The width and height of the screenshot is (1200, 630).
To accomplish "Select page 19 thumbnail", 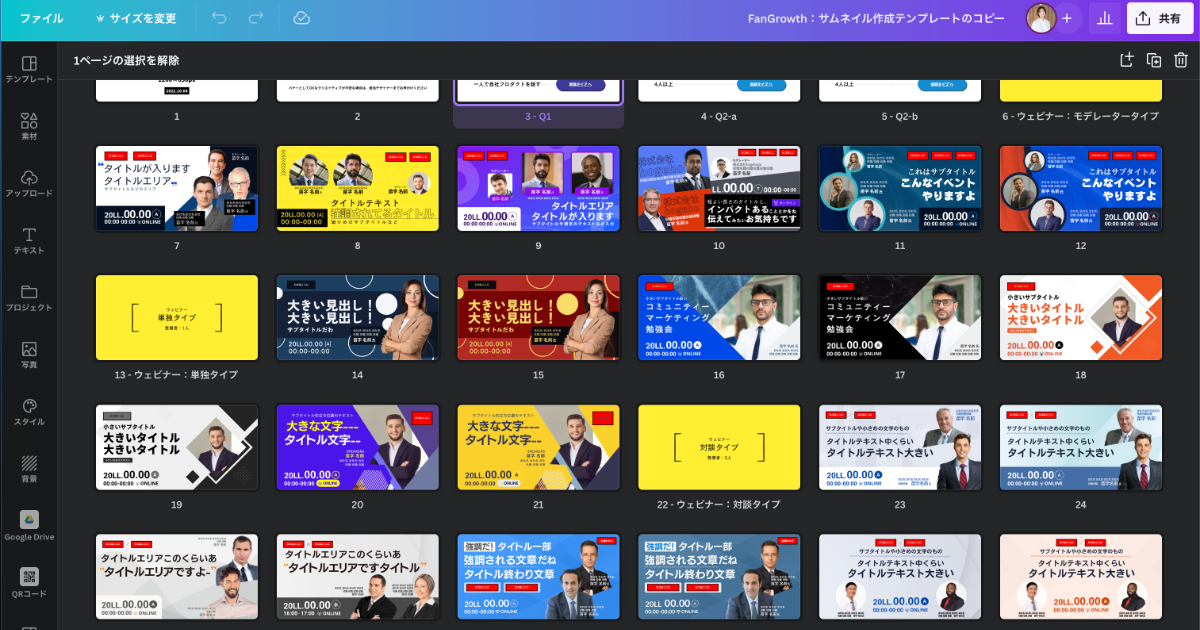I will pos(177,447).
